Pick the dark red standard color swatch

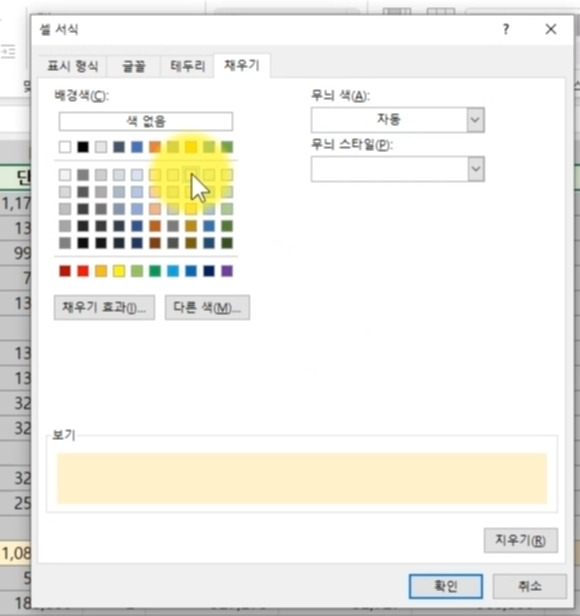(x=65, y=271)
